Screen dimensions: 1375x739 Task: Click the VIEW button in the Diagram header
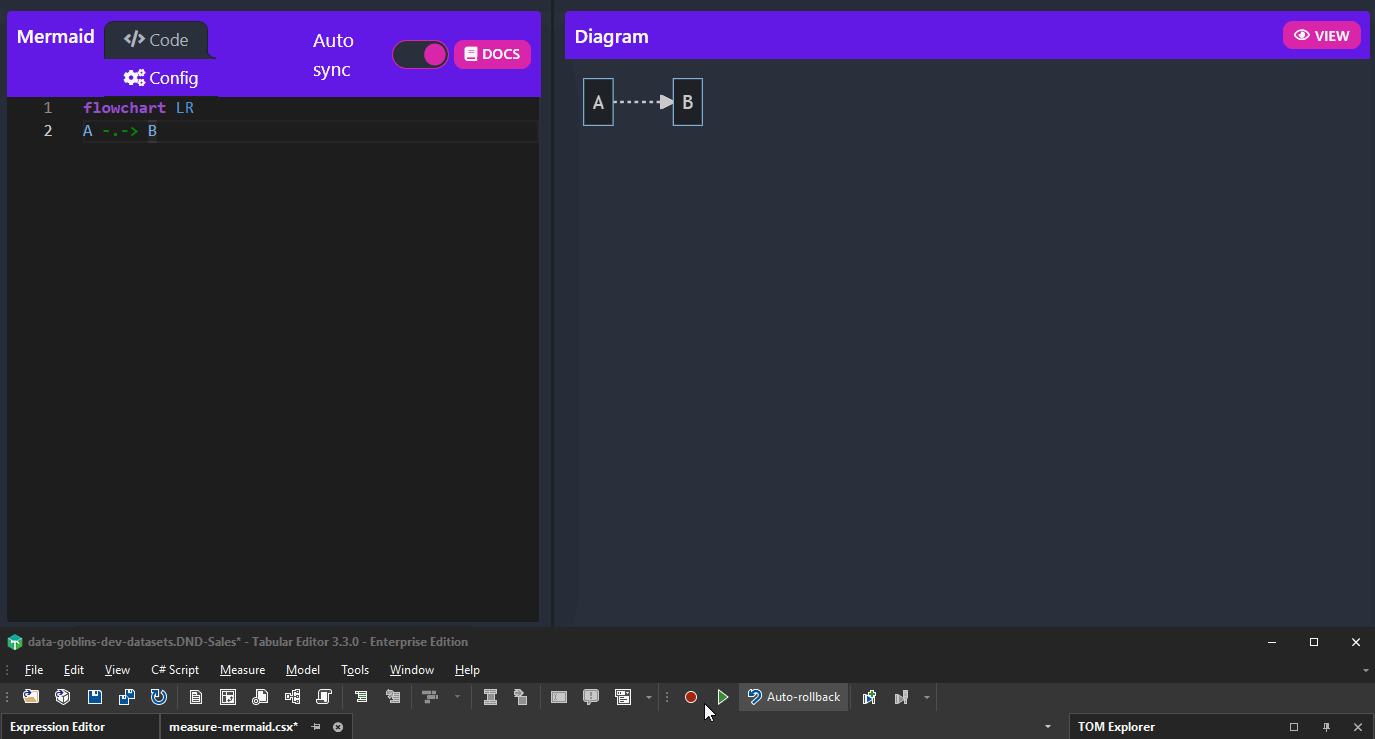pos(1322,35)
